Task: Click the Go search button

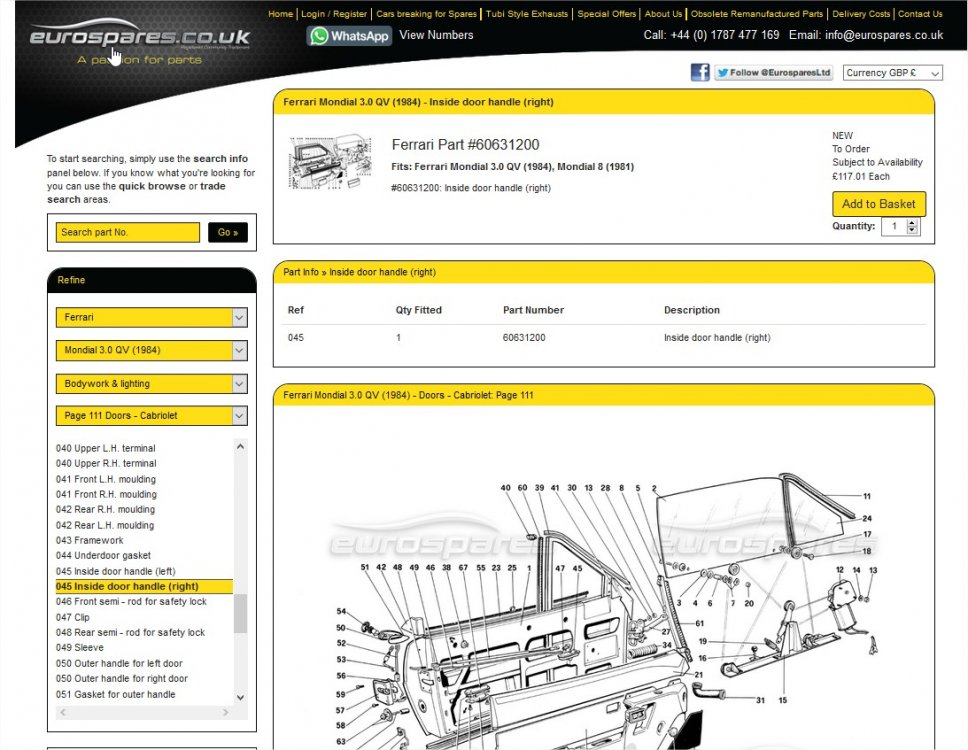Action: point(228,232)
